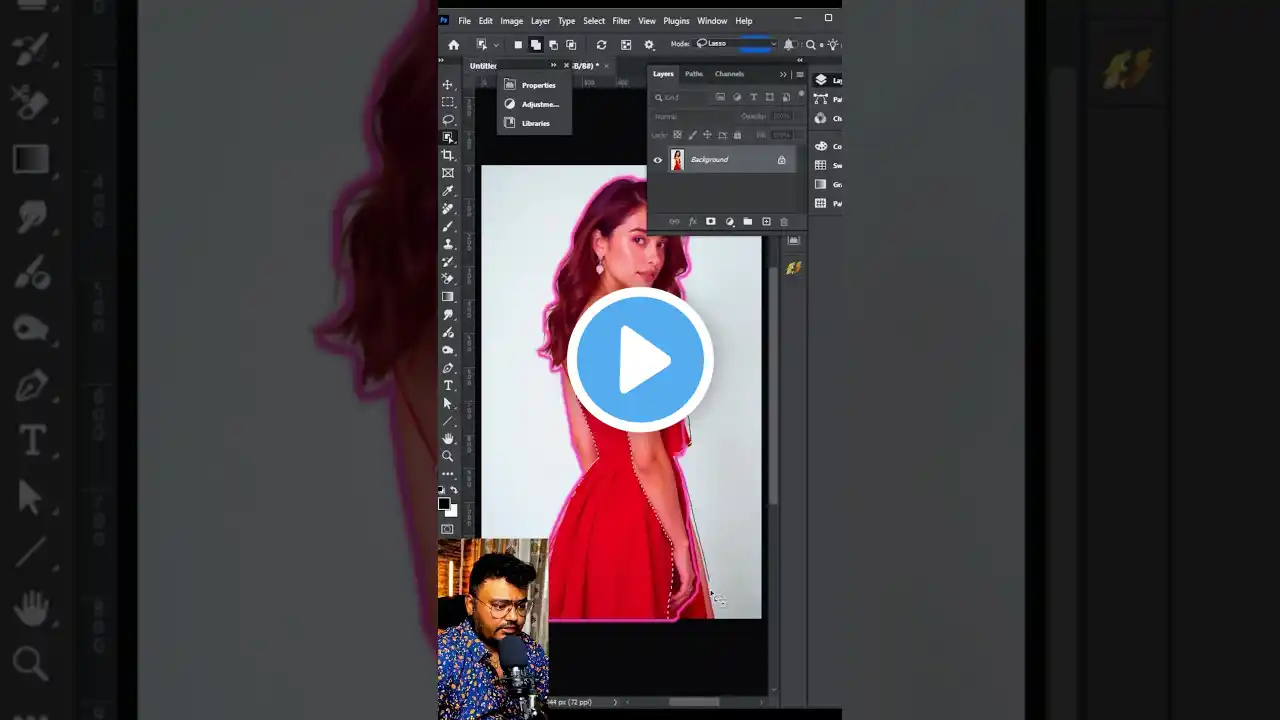
Task: Select the Object Selection tool
Action: [448, 137]
